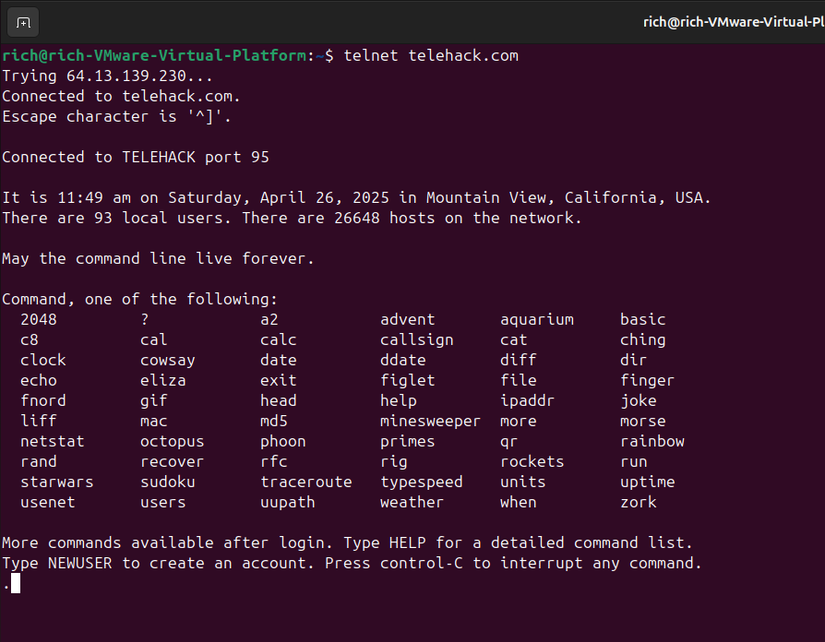Click the 'minesweeper' command name
This screenshot has height=642, width=825.
pos(430,421)
